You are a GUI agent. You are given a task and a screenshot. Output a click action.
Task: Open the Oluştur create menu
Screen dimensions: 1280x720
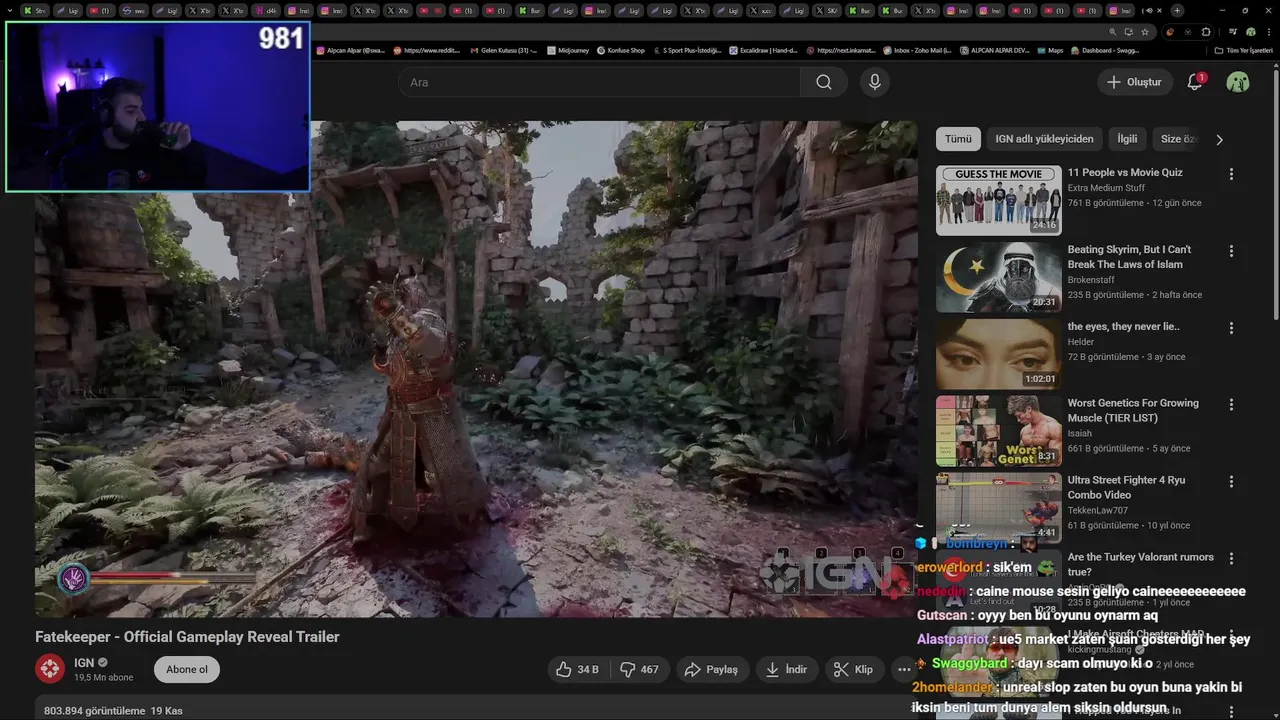(x=1134, y=82)
